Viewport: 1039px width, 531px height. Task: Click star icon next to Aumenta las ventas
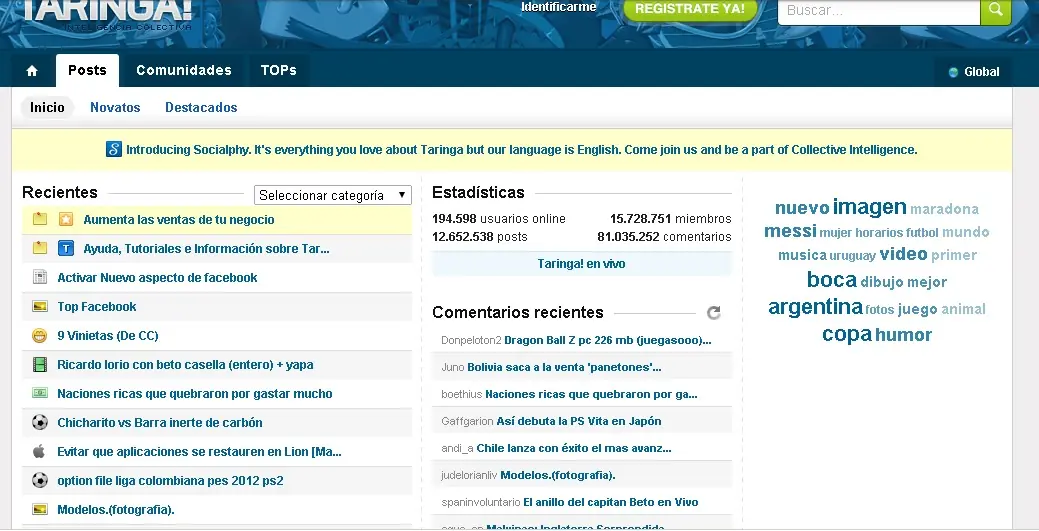66,219
